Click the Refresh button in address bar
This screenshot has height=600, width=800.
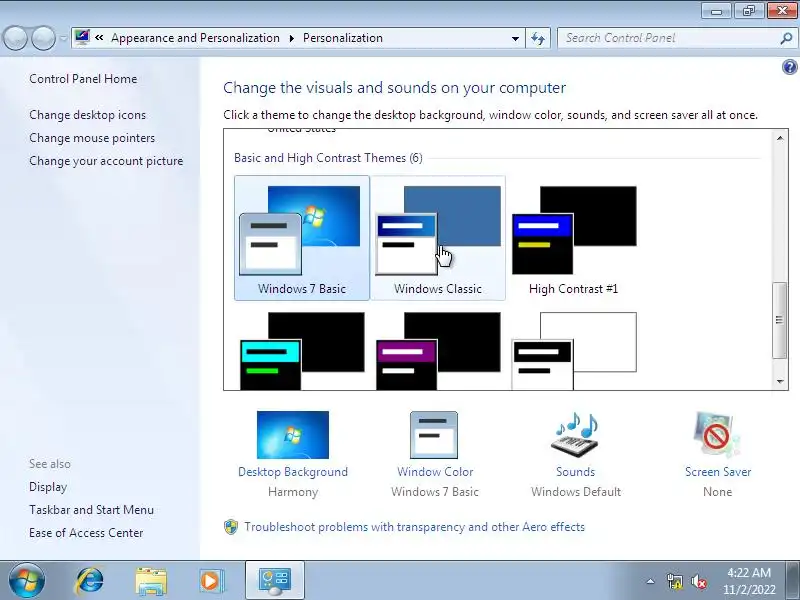(x=538, y=38)
